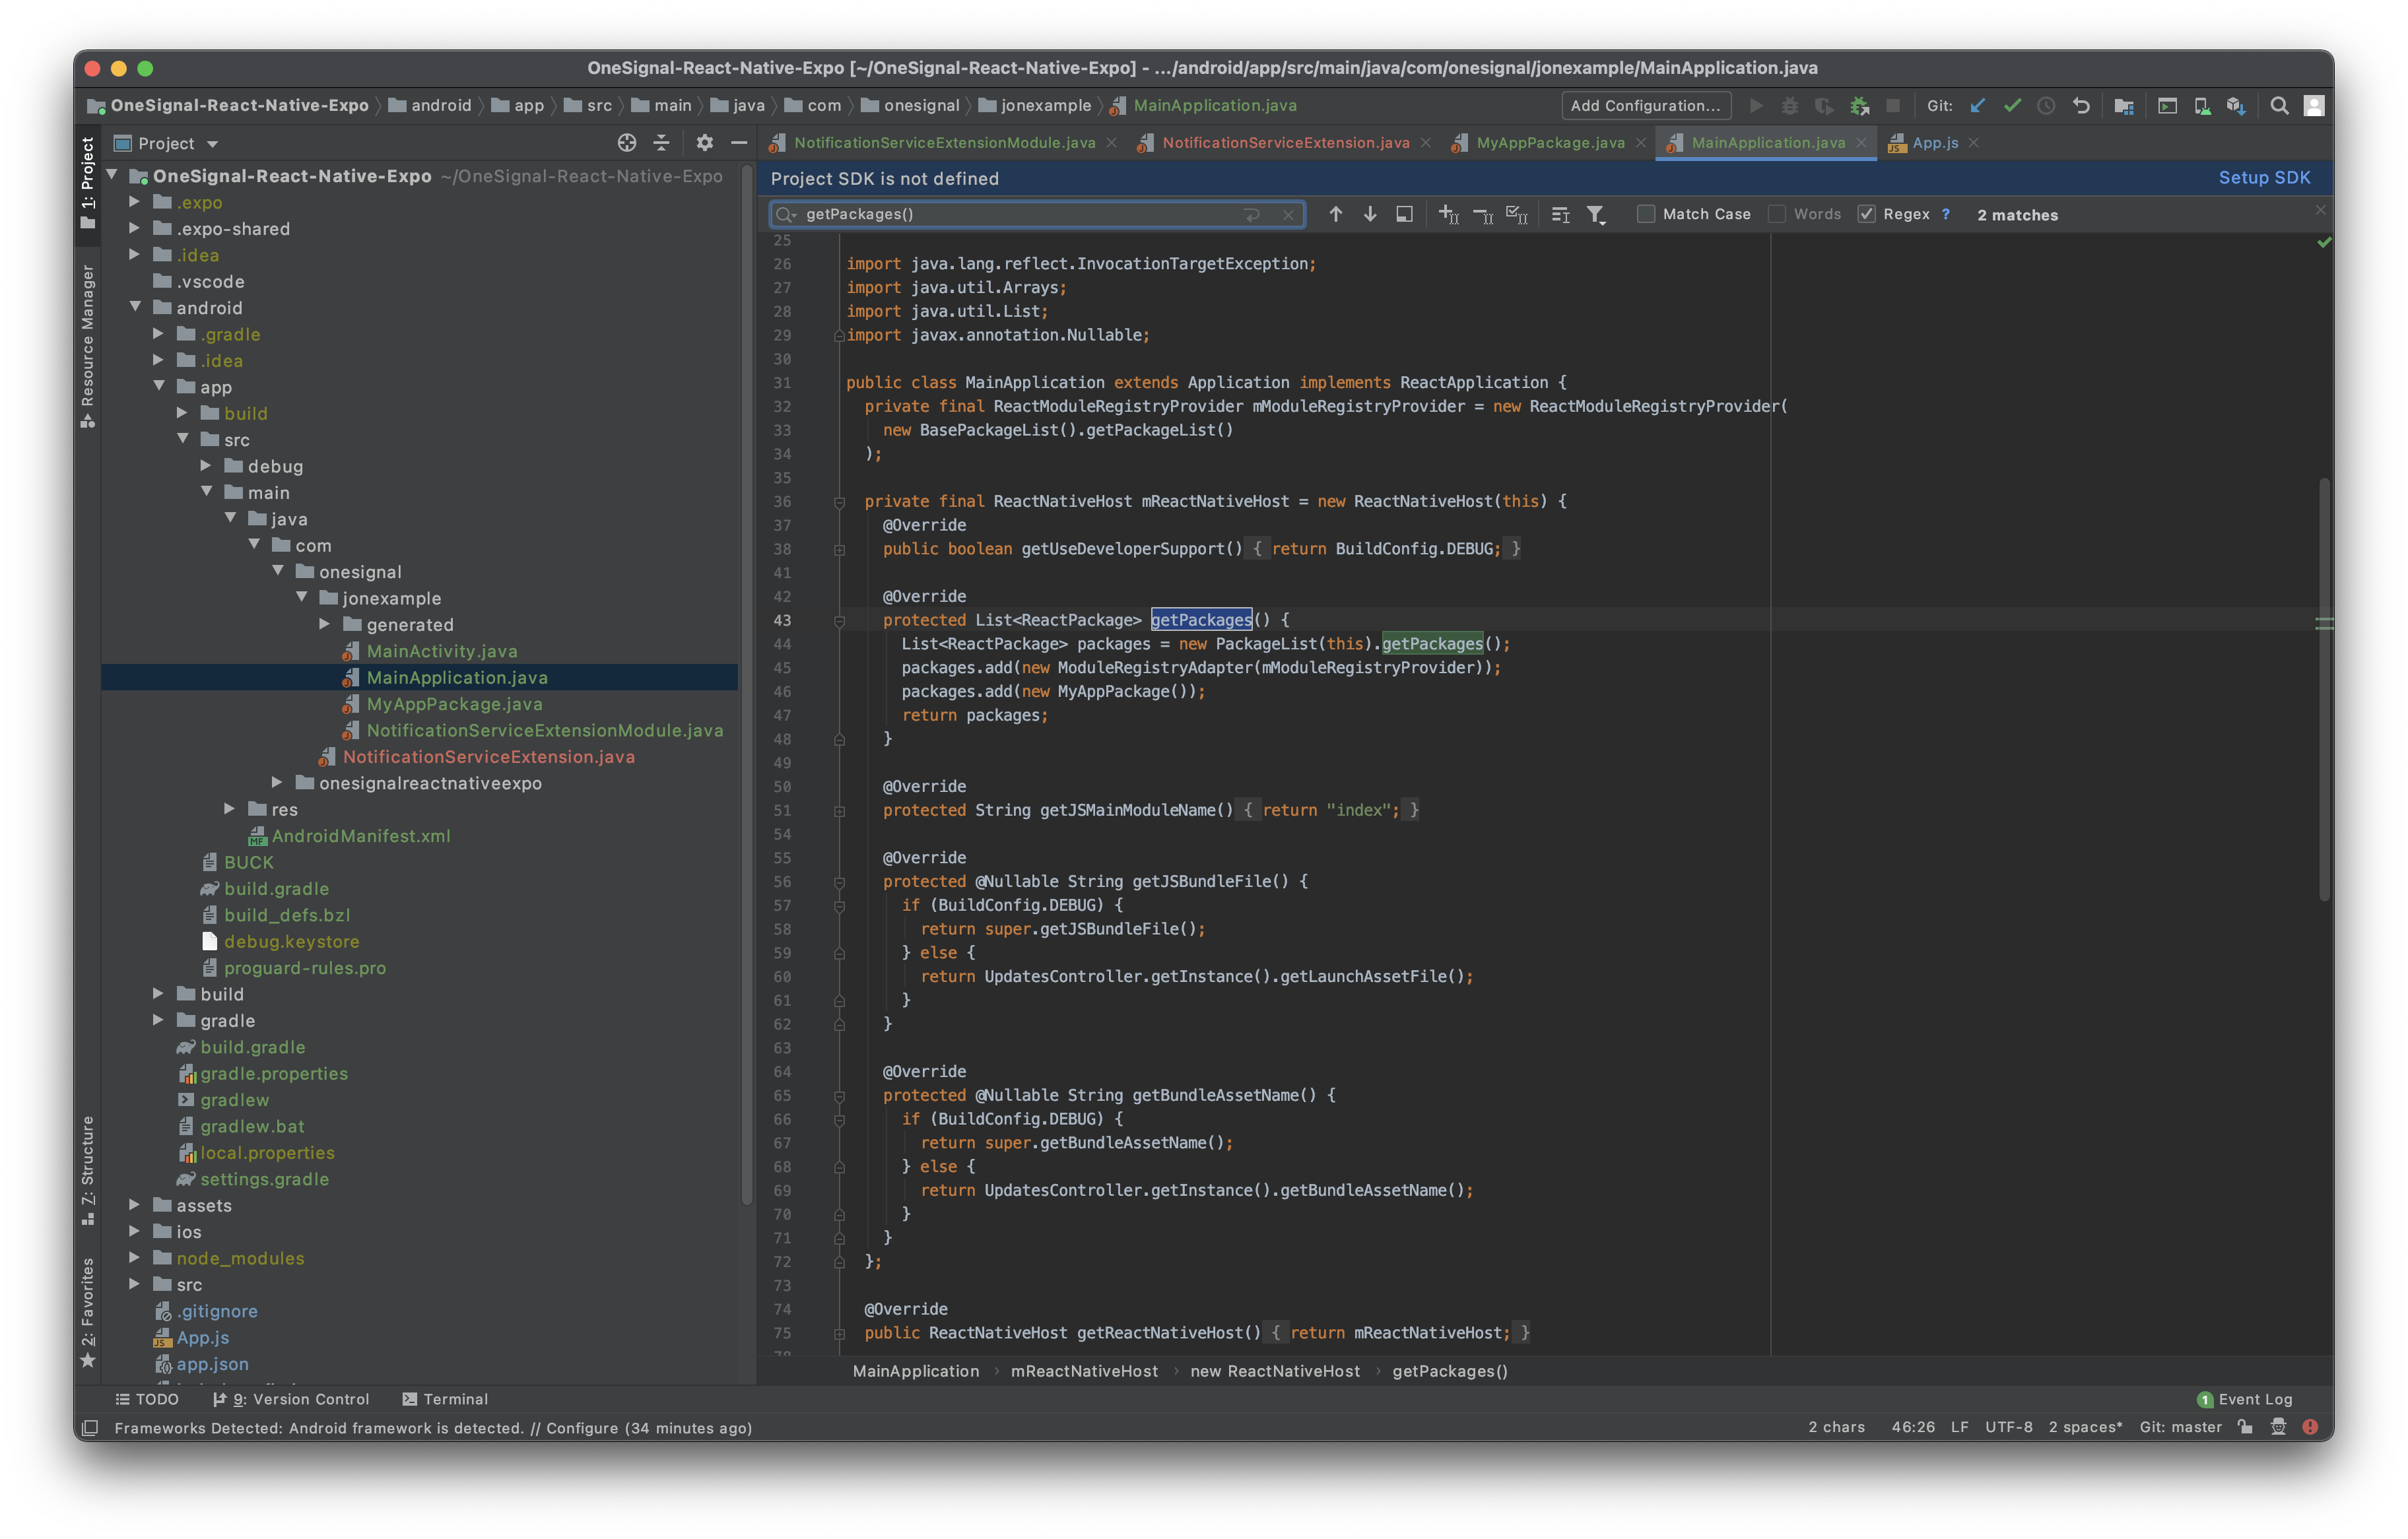Switch to NotificationServiceExtensionModule.java tab
The height and width of the screenshot is (1539, 2408).
coord(943,143)
